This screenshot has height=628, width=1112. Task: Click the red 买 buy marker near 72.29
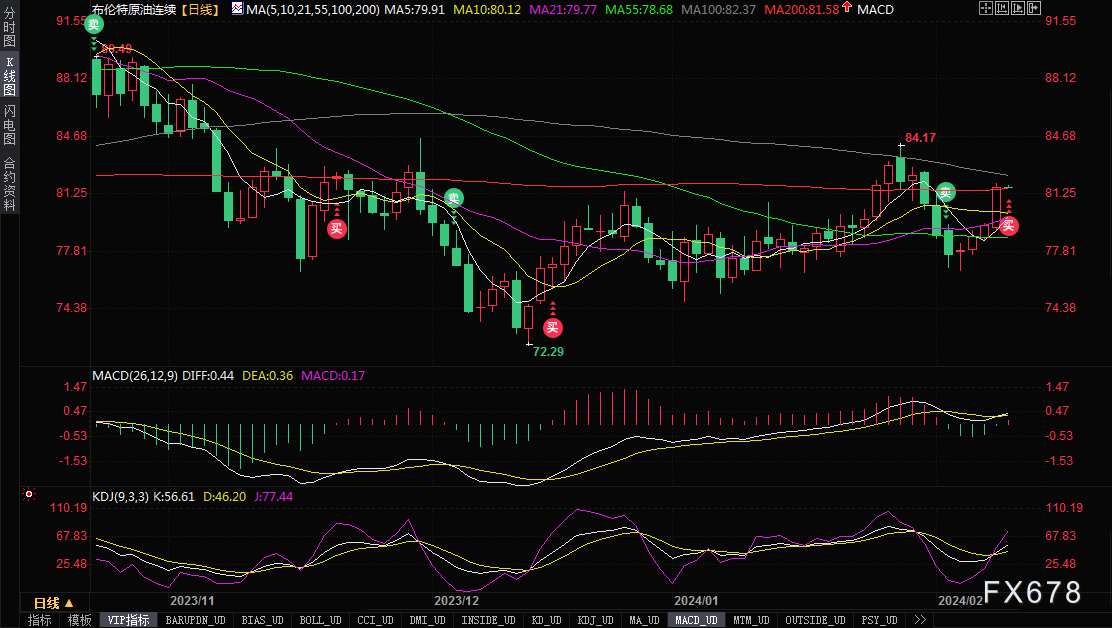point(552,327)
